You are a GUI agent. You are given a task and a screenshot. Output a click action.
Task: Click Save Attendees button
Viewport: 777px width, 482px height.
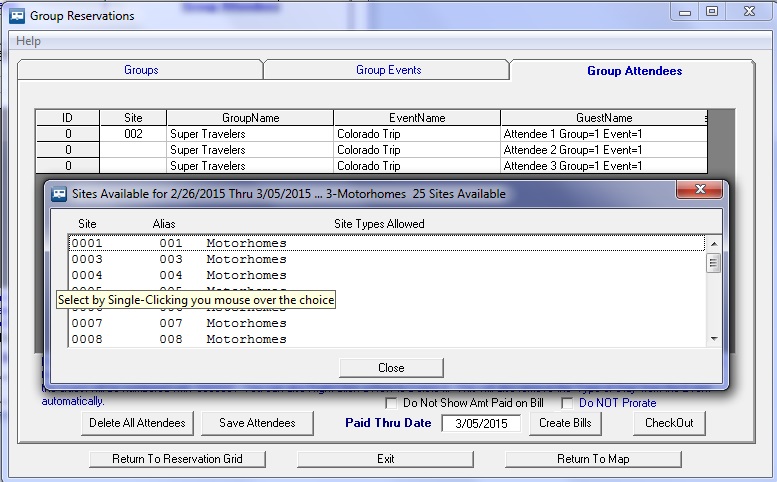257,423
